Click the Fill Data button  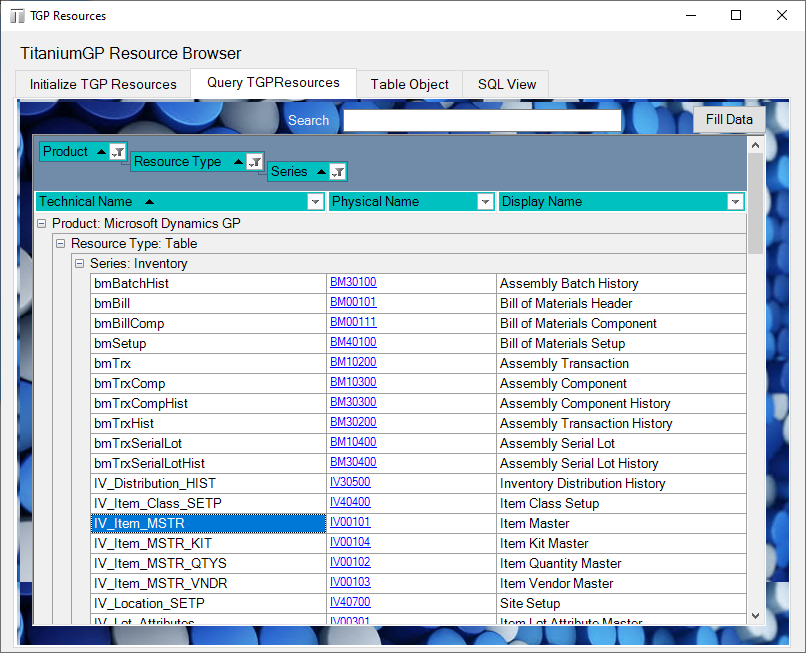729,119
